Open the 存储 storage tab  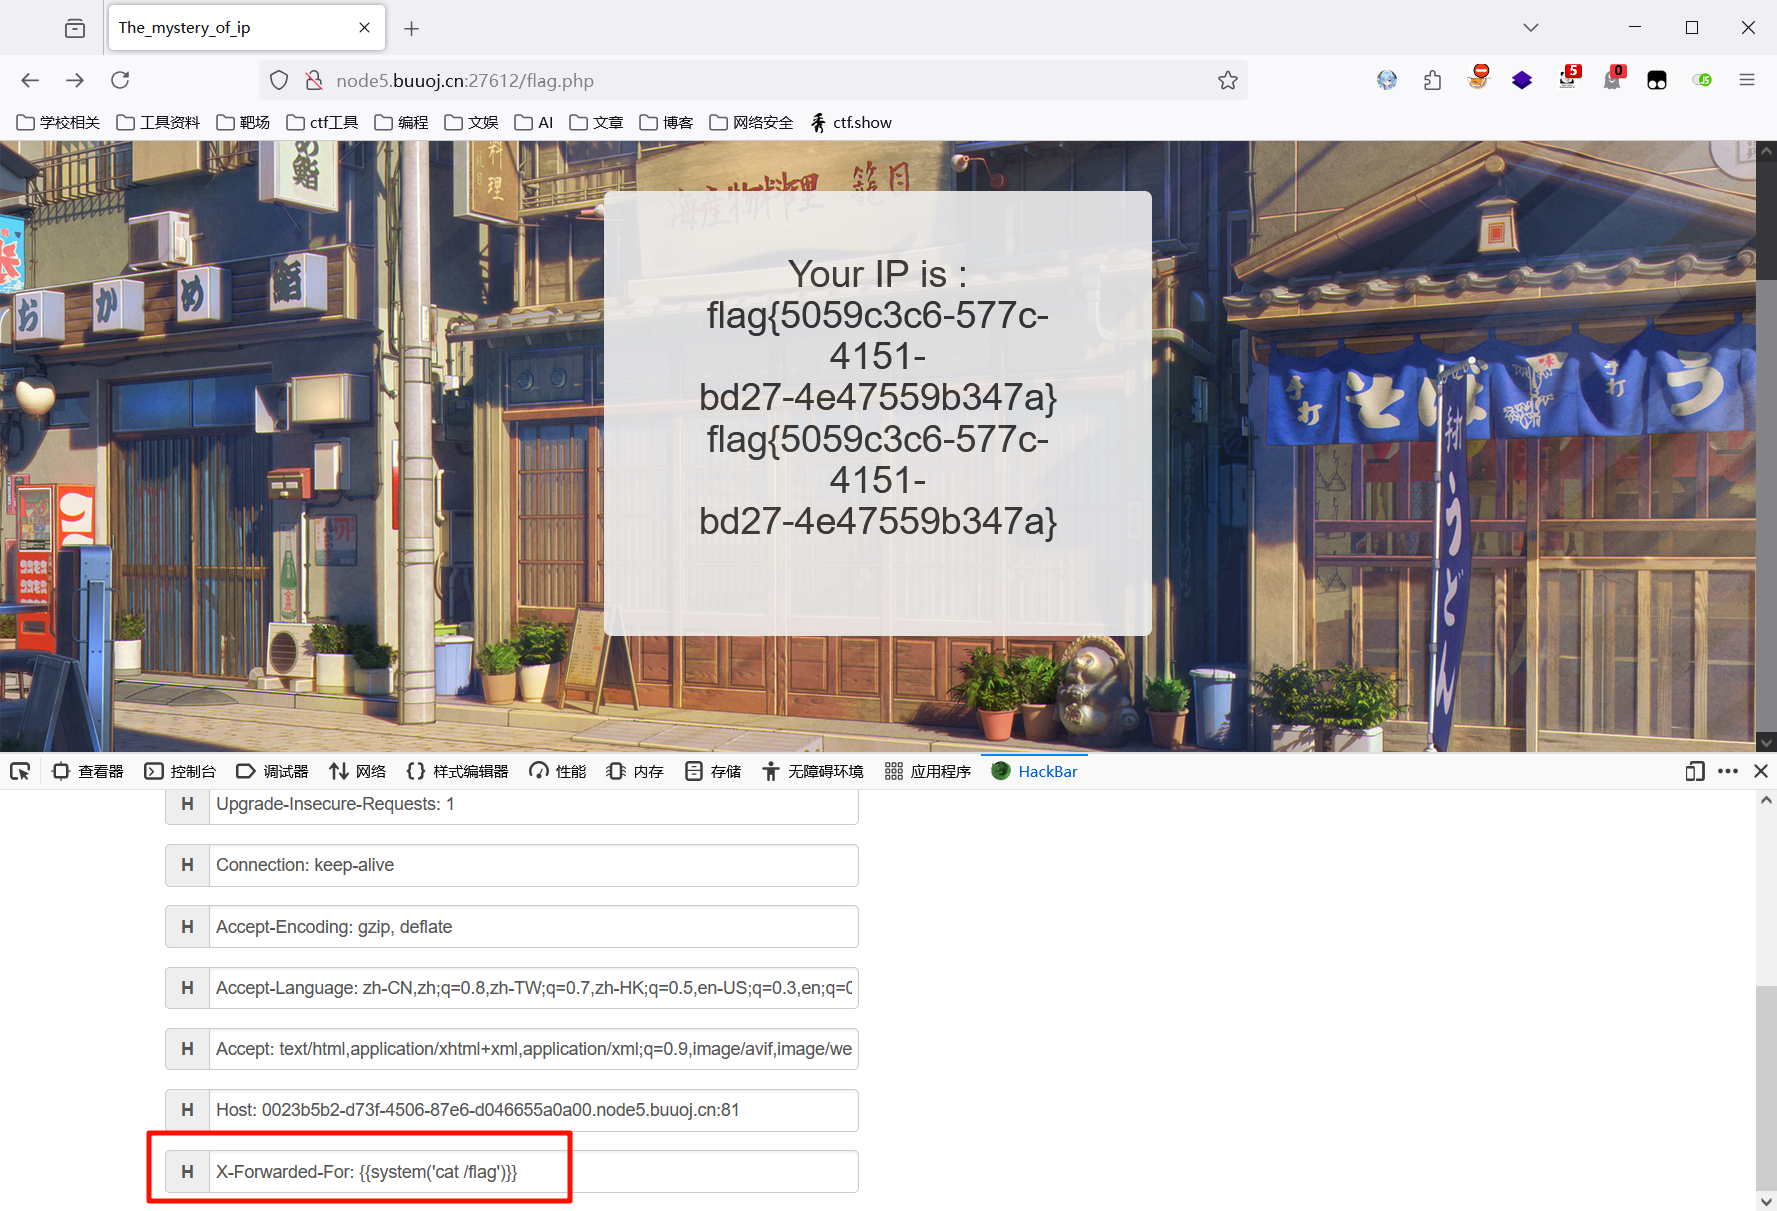pyautogui.click(x=714, y=771)
